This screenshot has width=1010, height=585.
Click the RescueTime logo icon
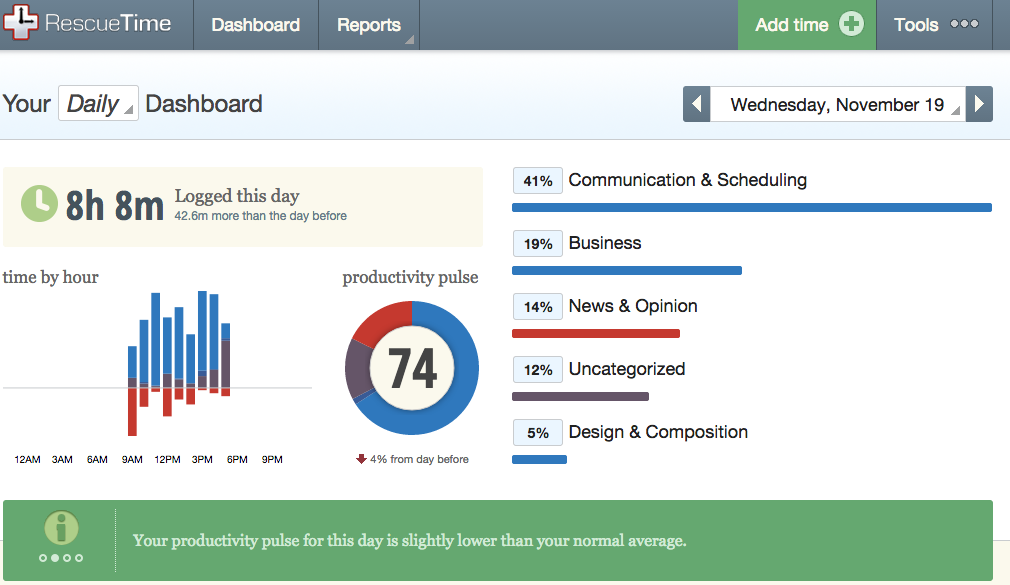[x=20, y=24]
